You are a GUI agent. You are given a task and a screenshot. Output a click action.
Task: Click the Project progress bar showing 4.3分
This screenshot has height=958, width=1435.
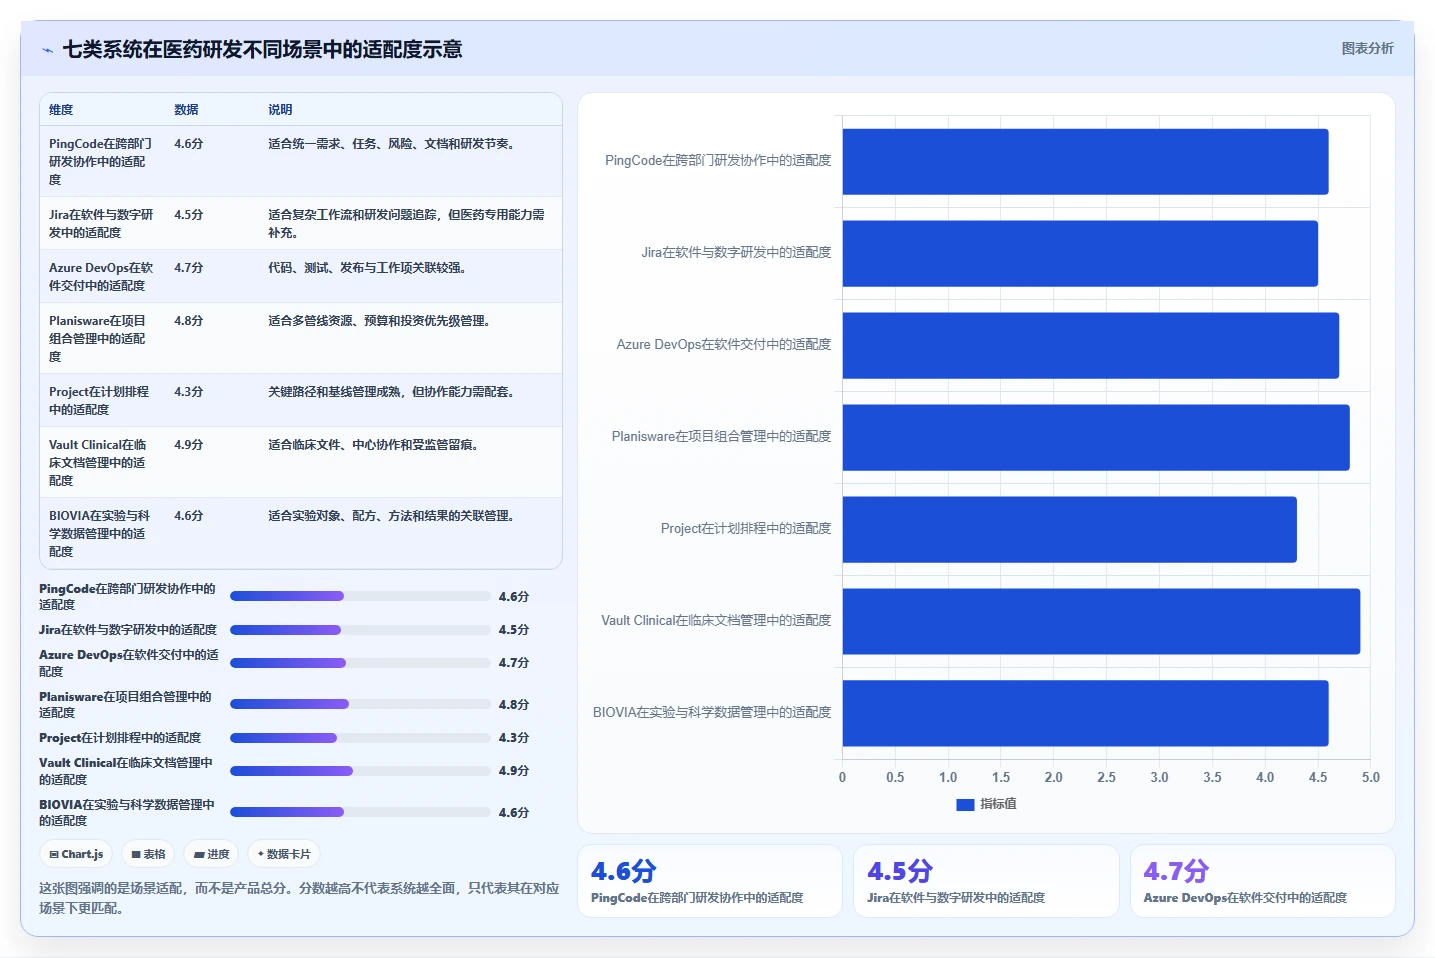coord(360,738)
